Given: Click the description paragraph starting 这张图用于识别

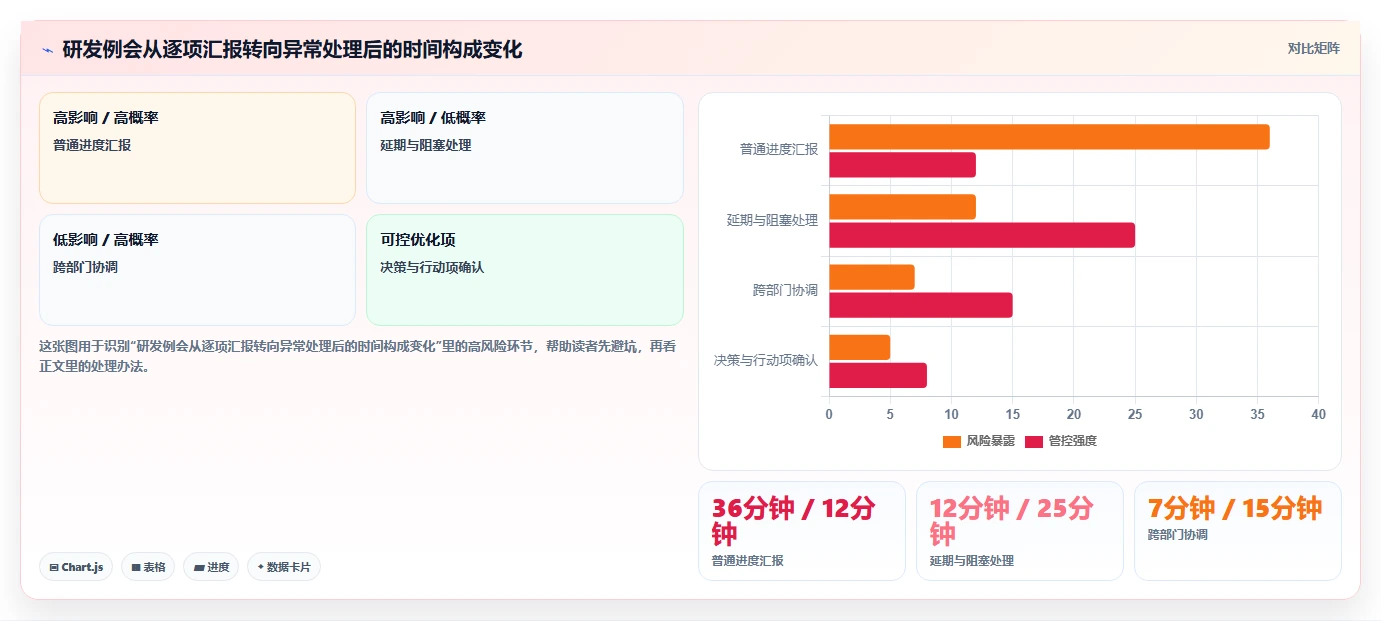Looking at the screenshot, I should (x=360, y=356).
